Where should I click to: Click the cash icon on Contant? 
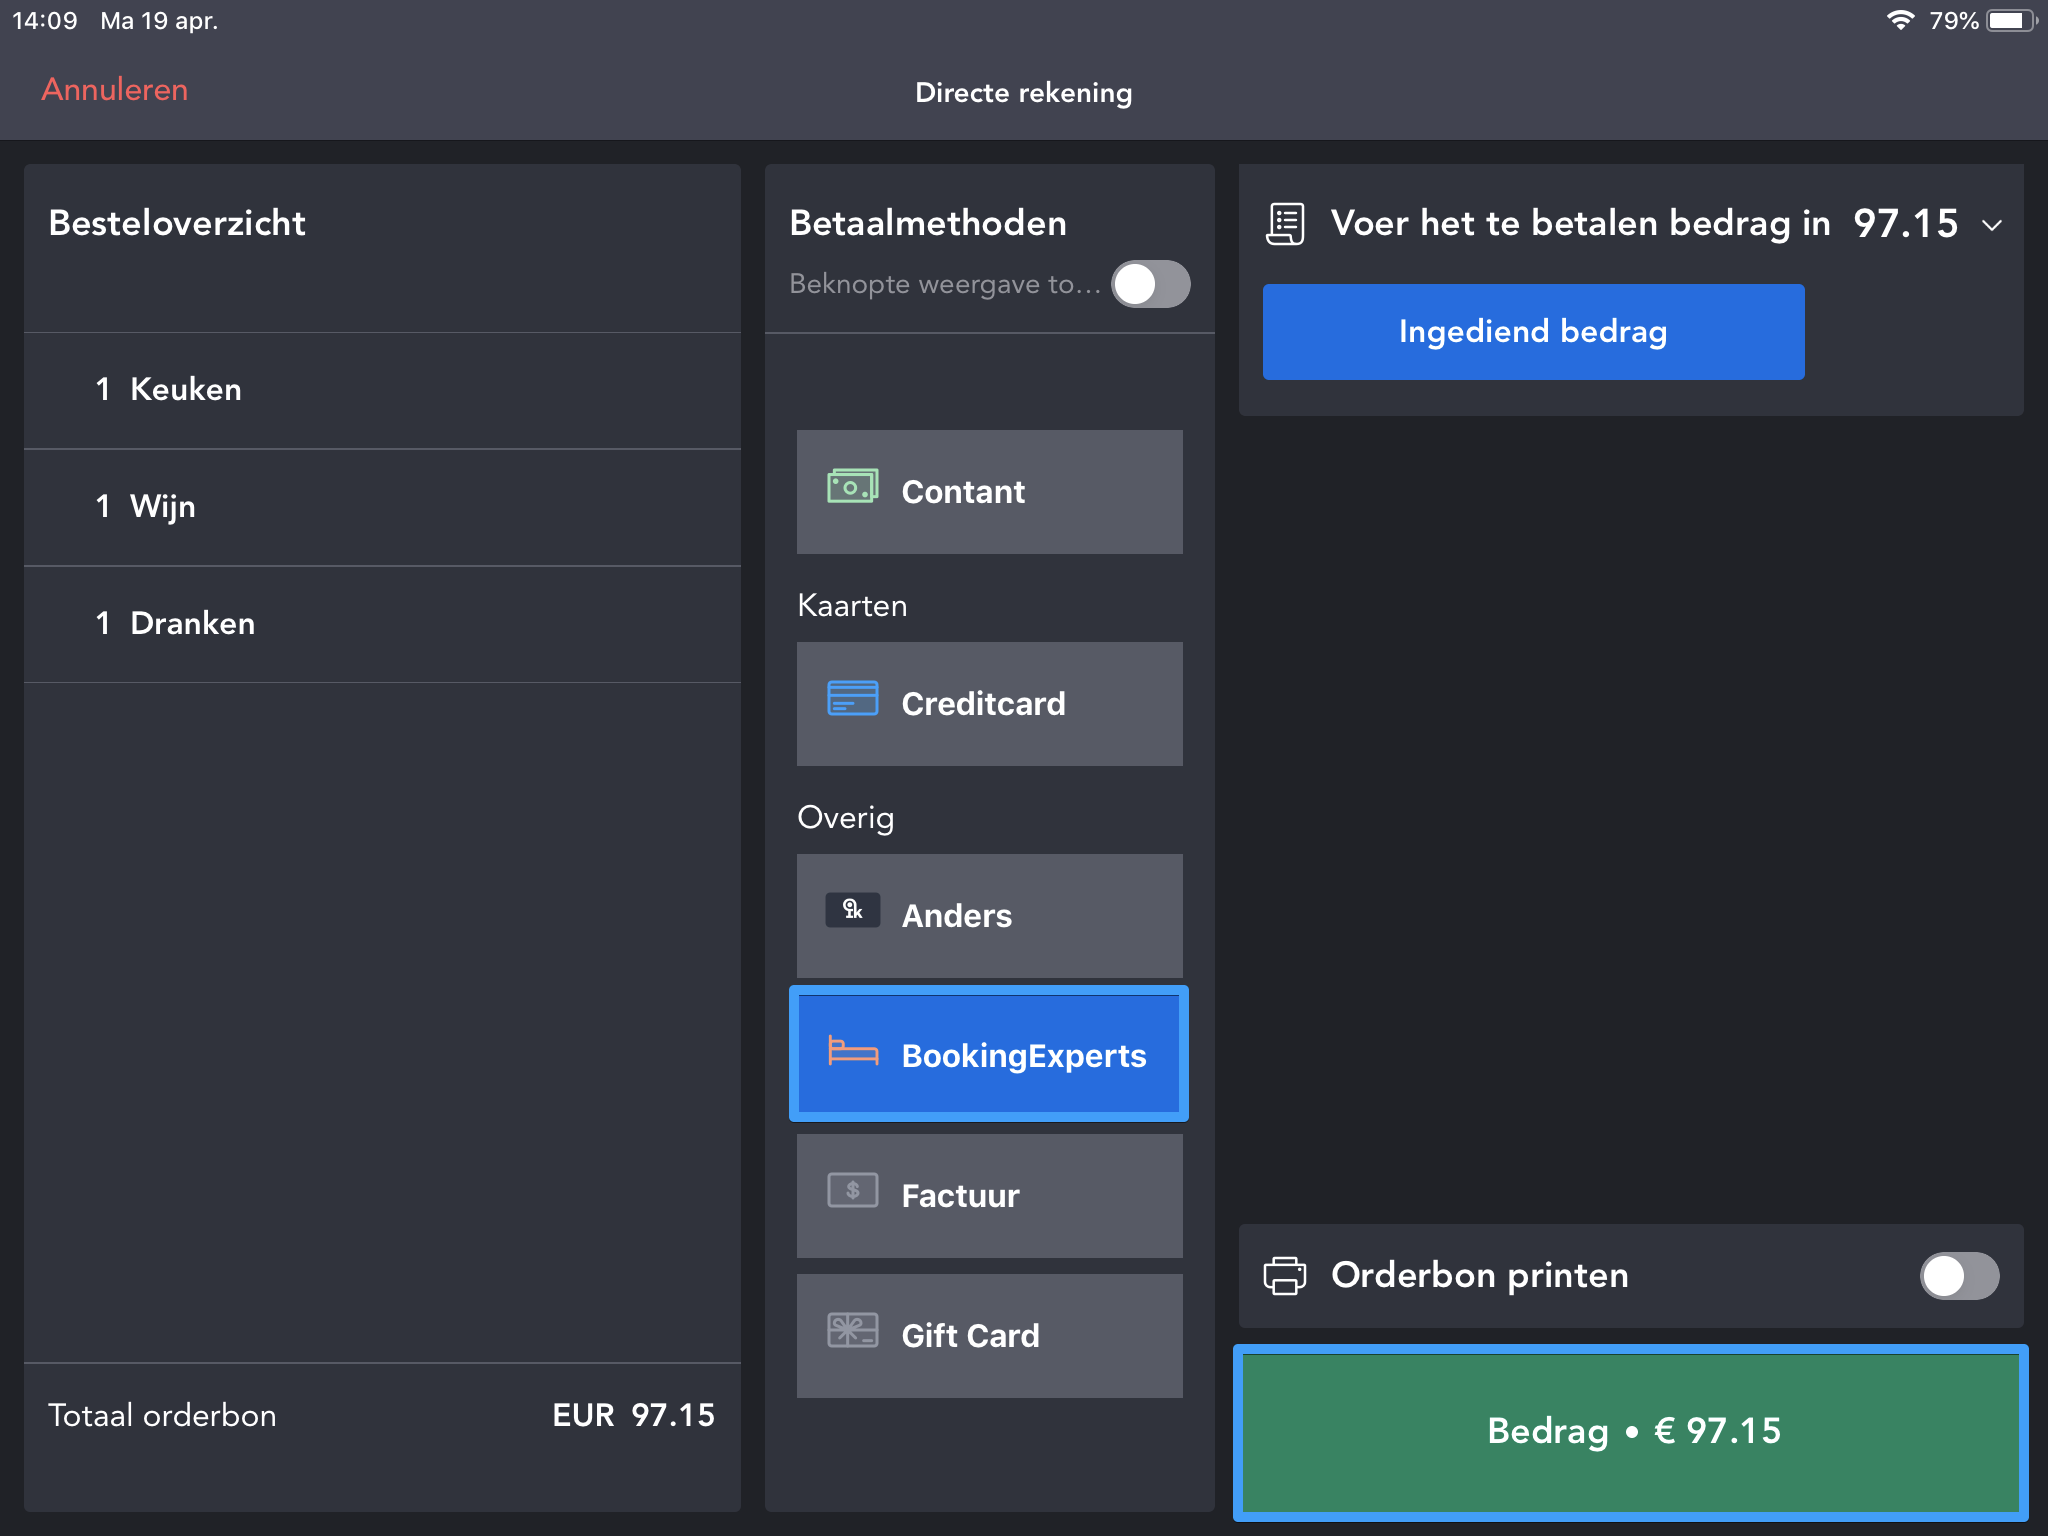[x=852, y=487]
